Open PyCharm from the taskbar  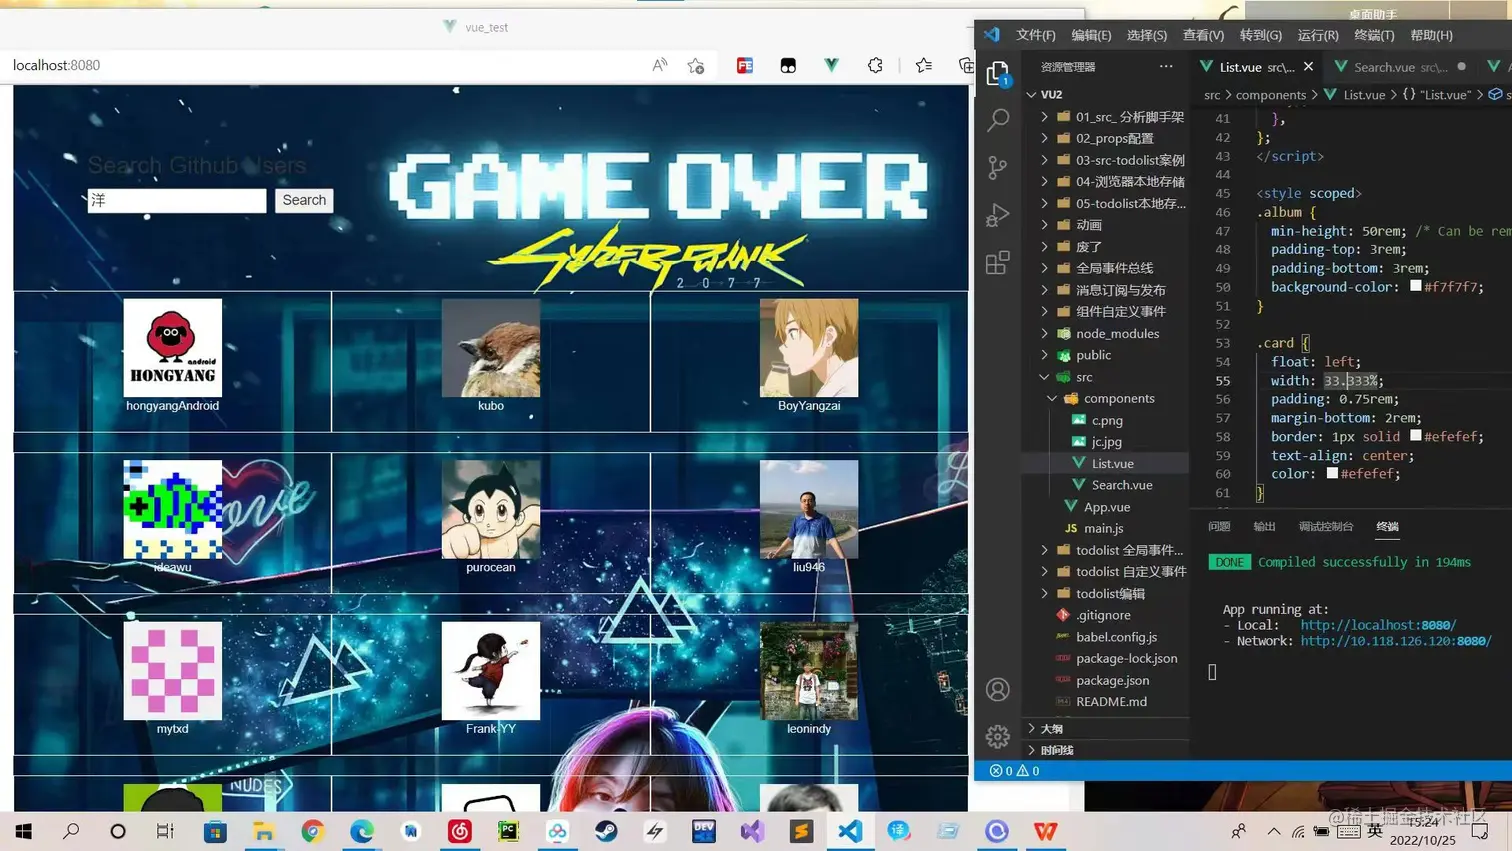point(508,831)
